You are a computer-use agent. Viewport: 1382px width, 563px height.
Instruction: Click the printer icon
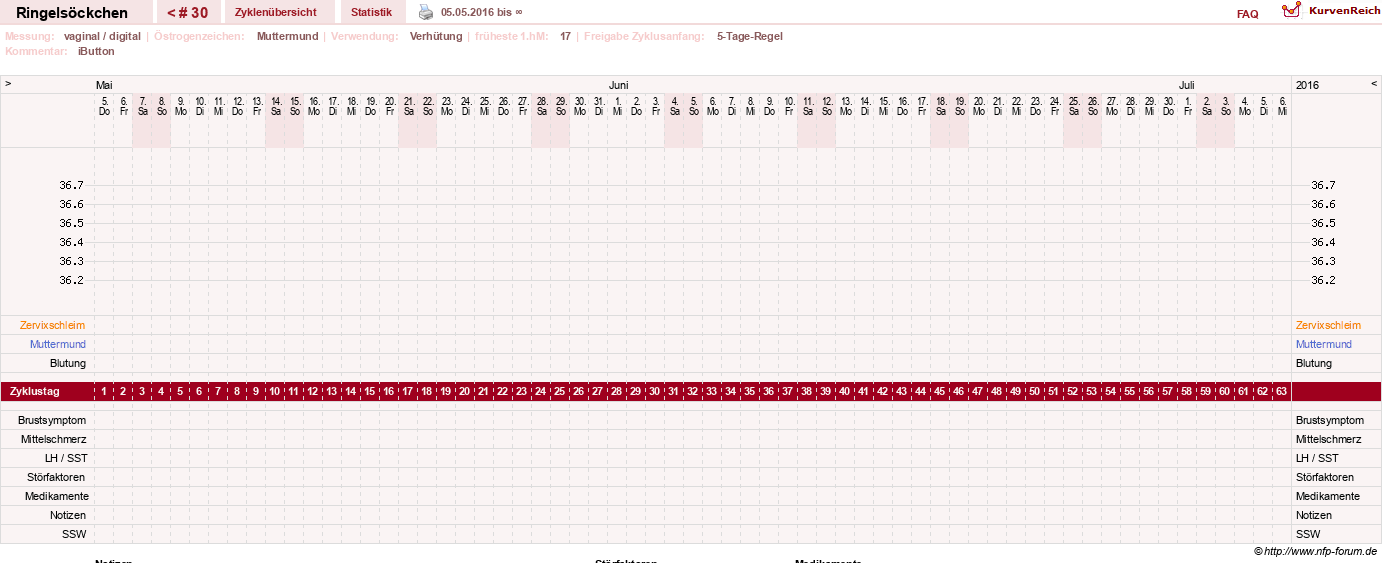426,13
